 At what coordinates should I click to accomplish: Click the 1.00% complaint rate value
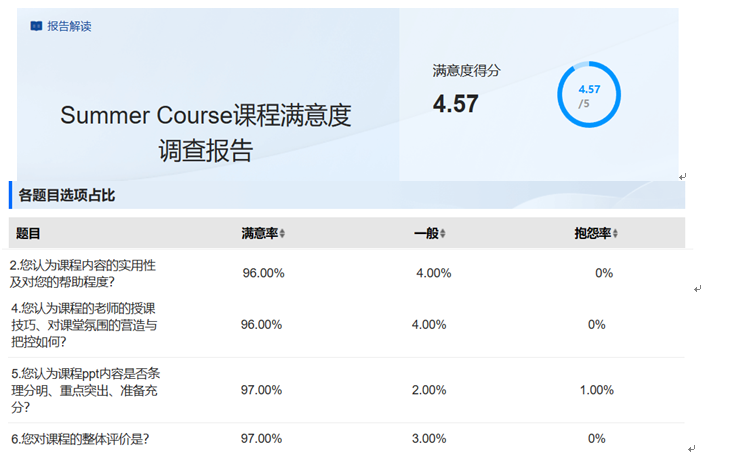597,390
